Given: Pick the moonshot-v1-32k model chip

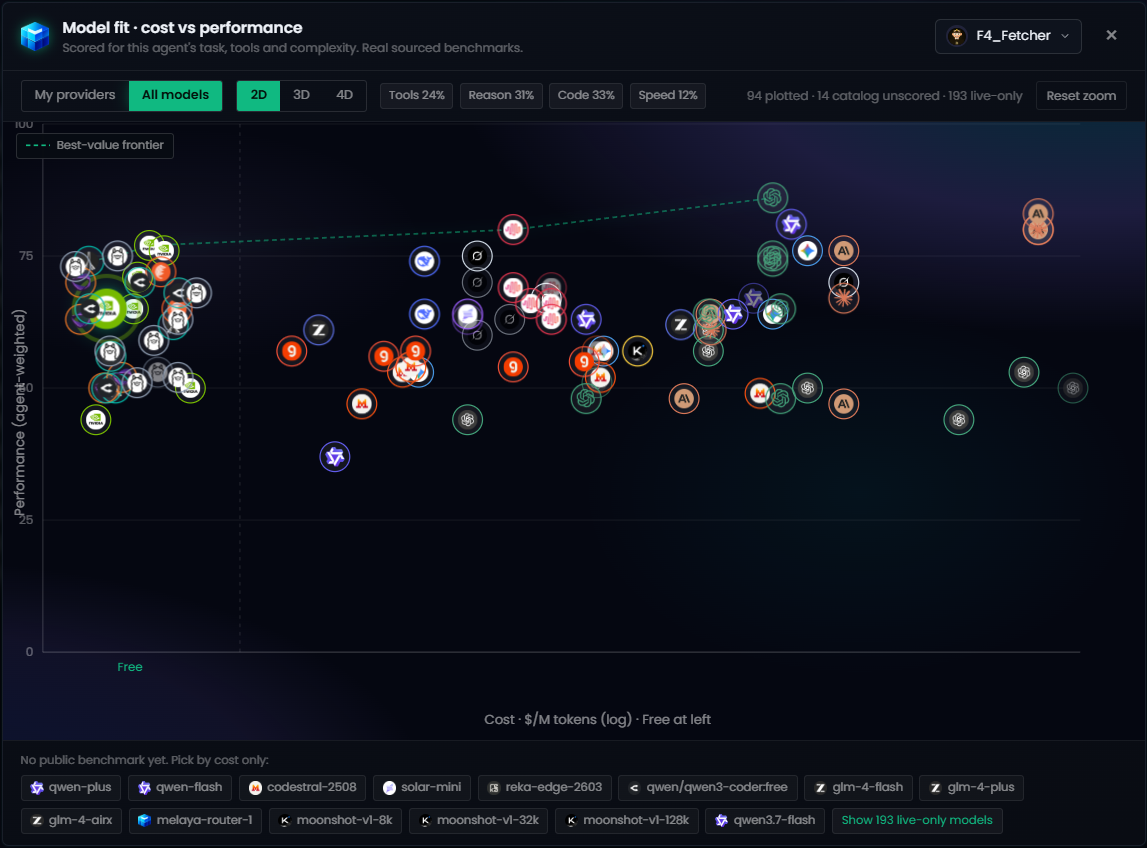Looking at the screenshot, I should pyautogui.click(x=478, y=820).
